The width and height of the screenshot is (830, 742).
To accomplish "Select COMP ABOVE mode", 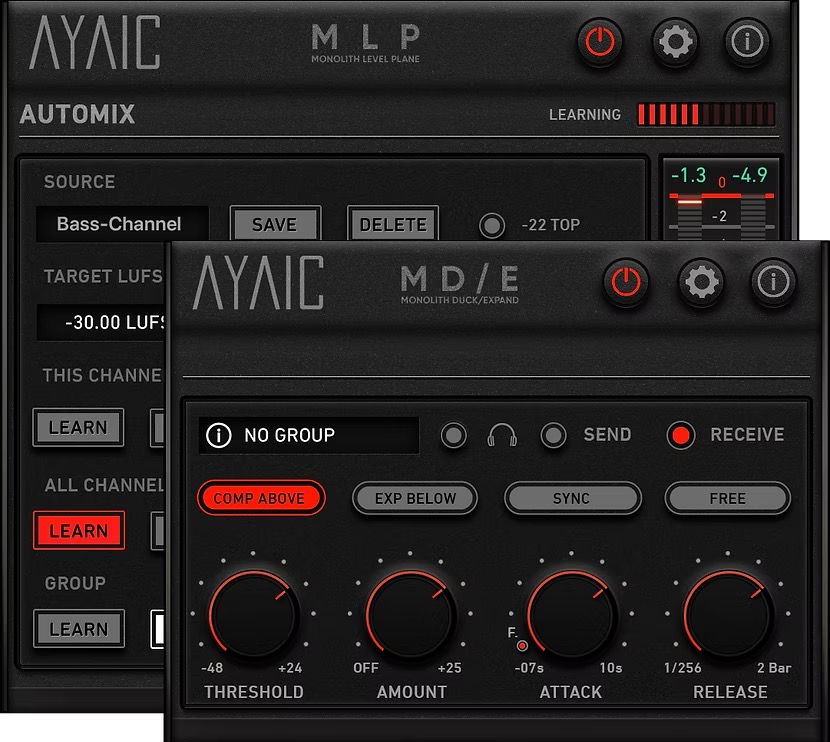I will 260,498.
